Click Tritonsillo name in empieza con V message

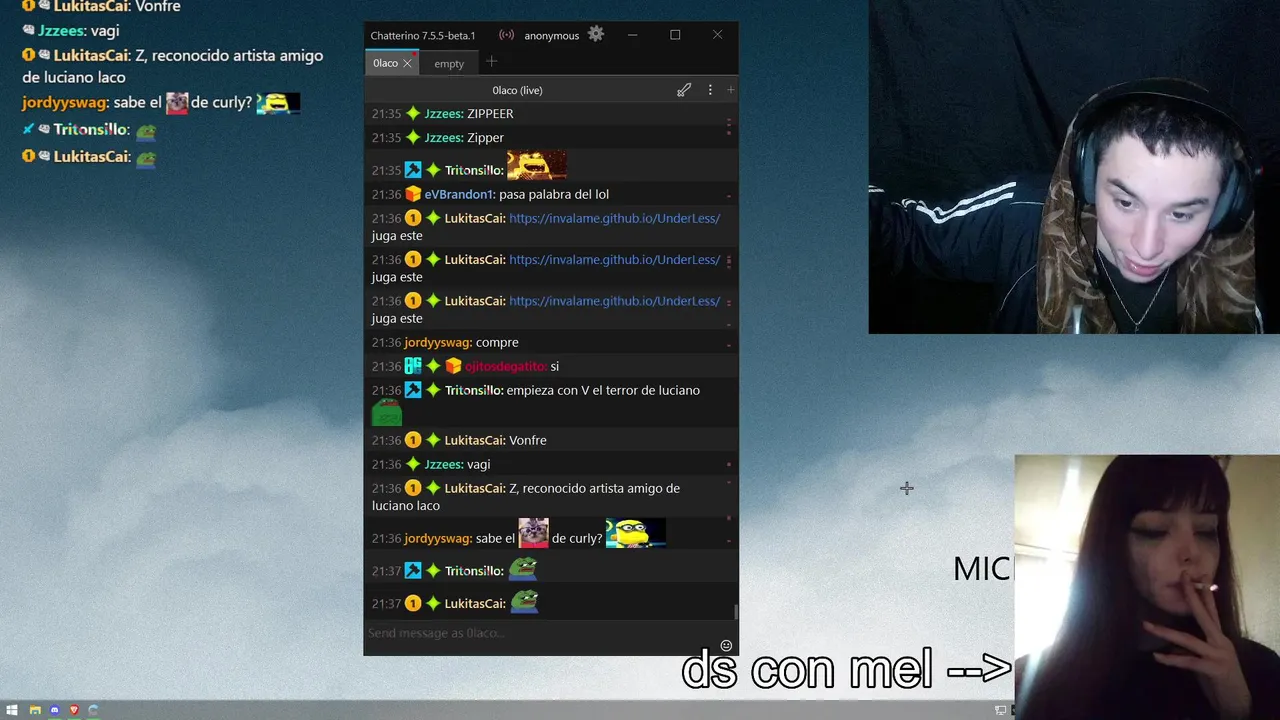pyautogui.click(x=474, y=390)
